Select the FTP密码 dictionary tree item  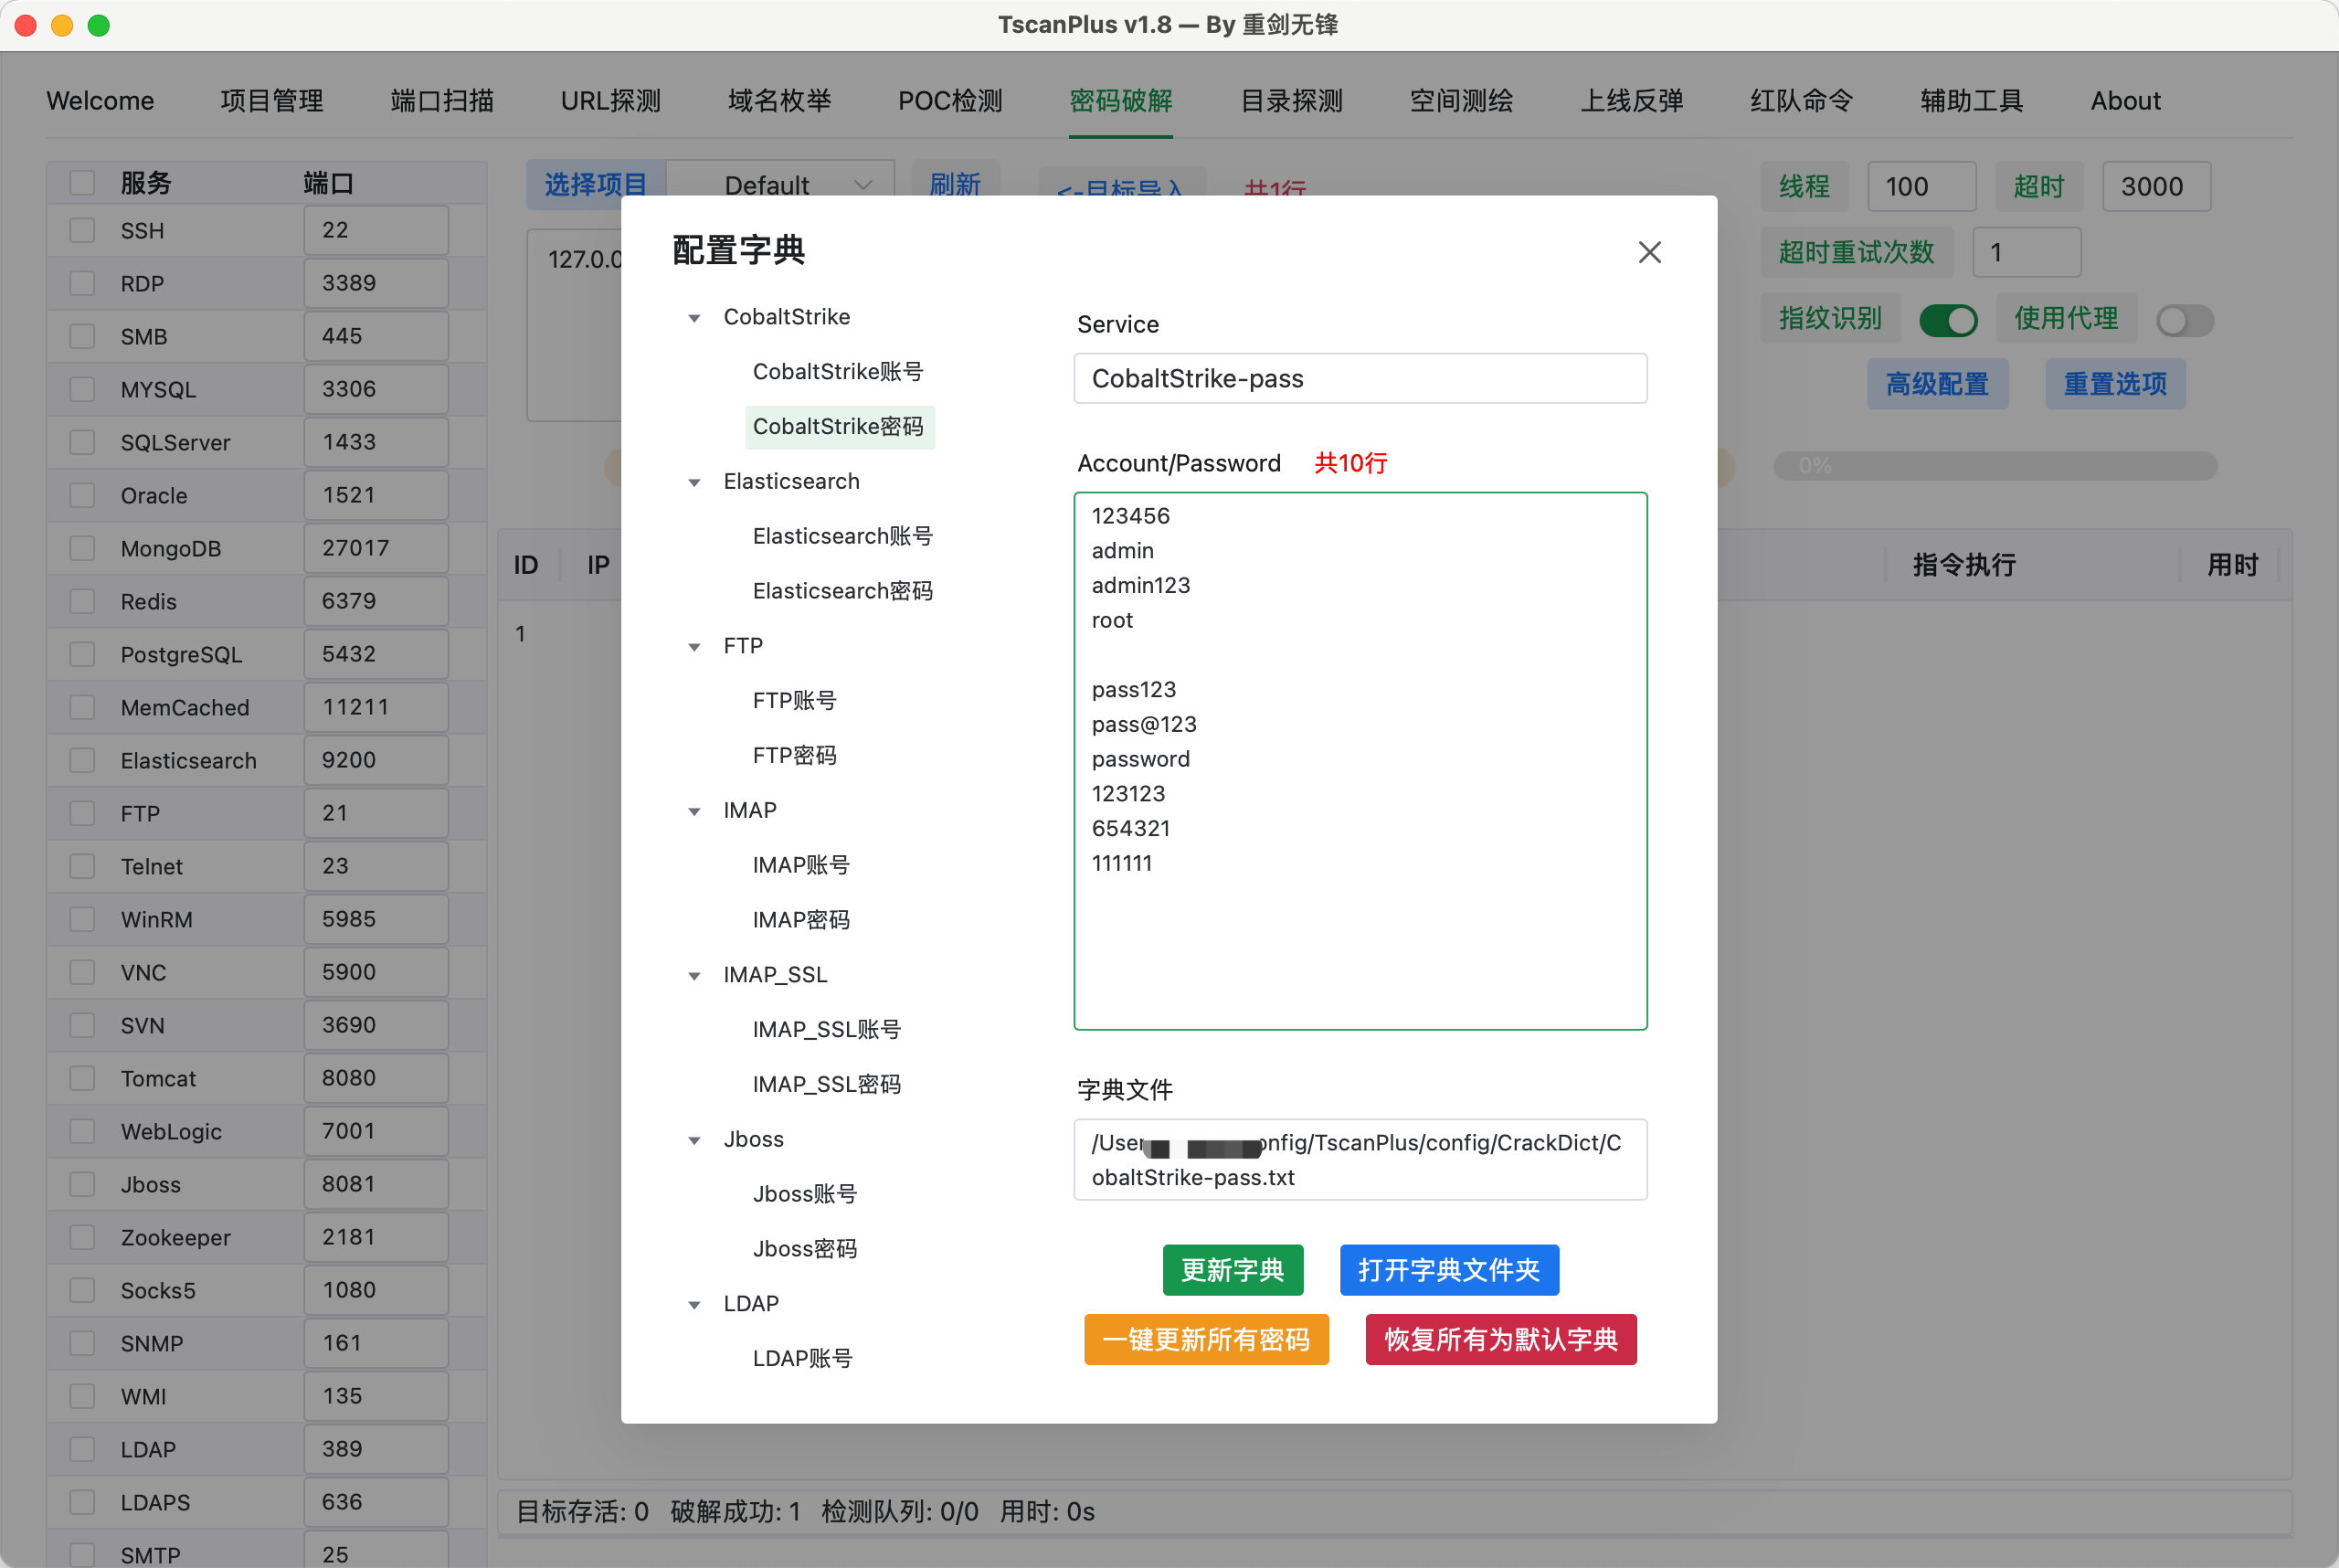tap(794, 756)
